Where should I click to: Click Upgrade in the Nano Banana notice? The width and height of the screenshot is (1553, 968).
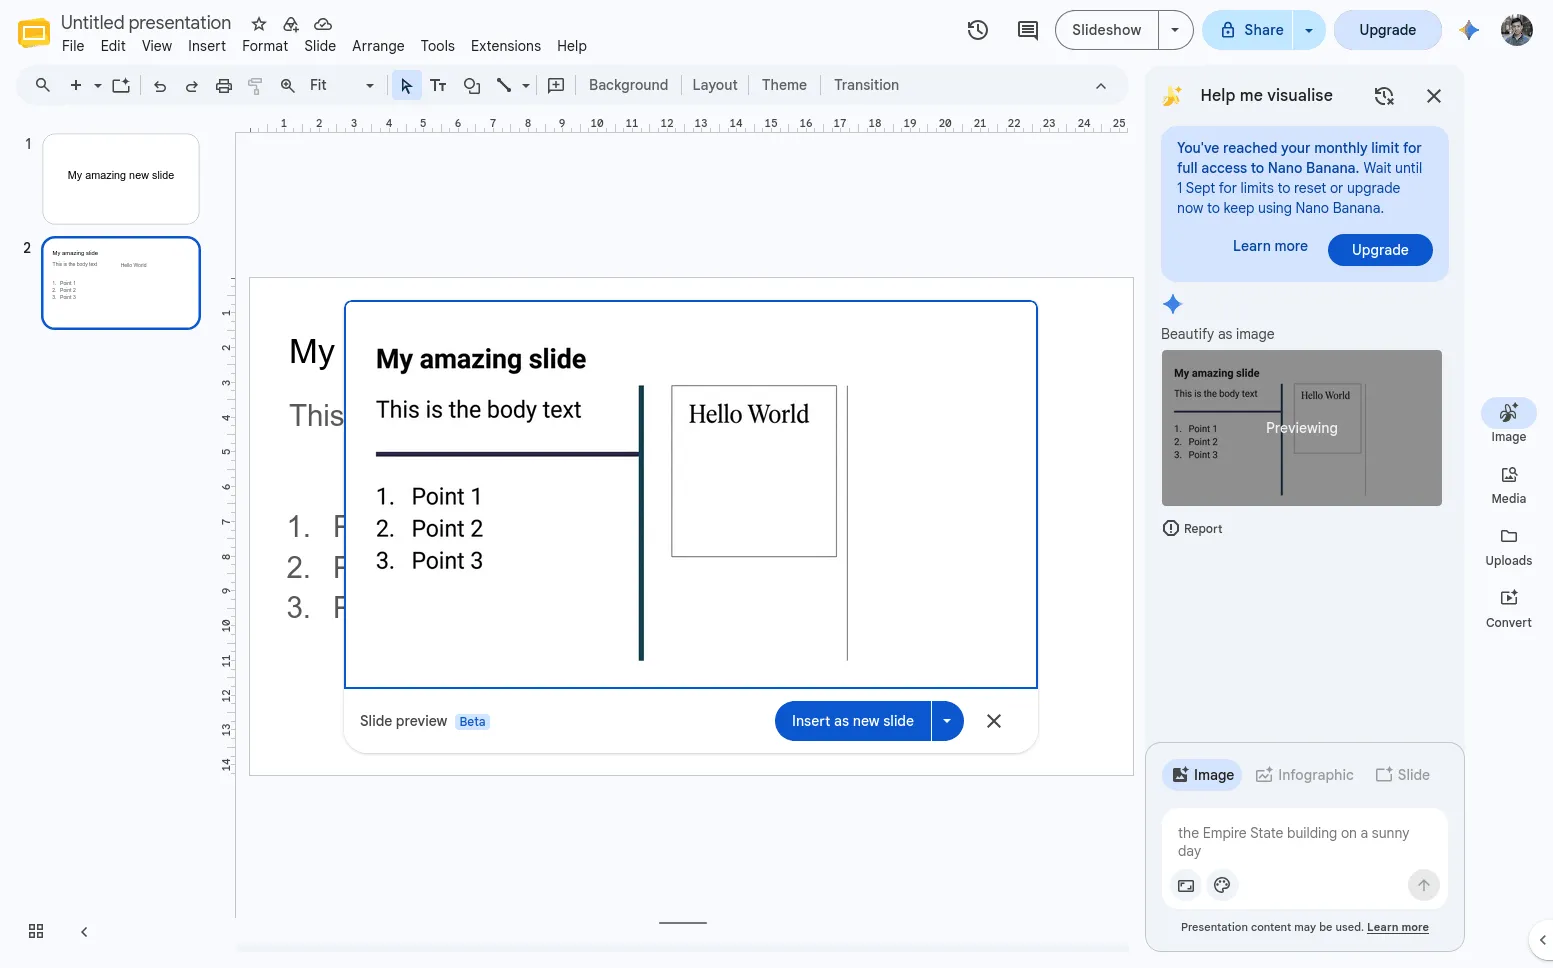point(1380,250)
